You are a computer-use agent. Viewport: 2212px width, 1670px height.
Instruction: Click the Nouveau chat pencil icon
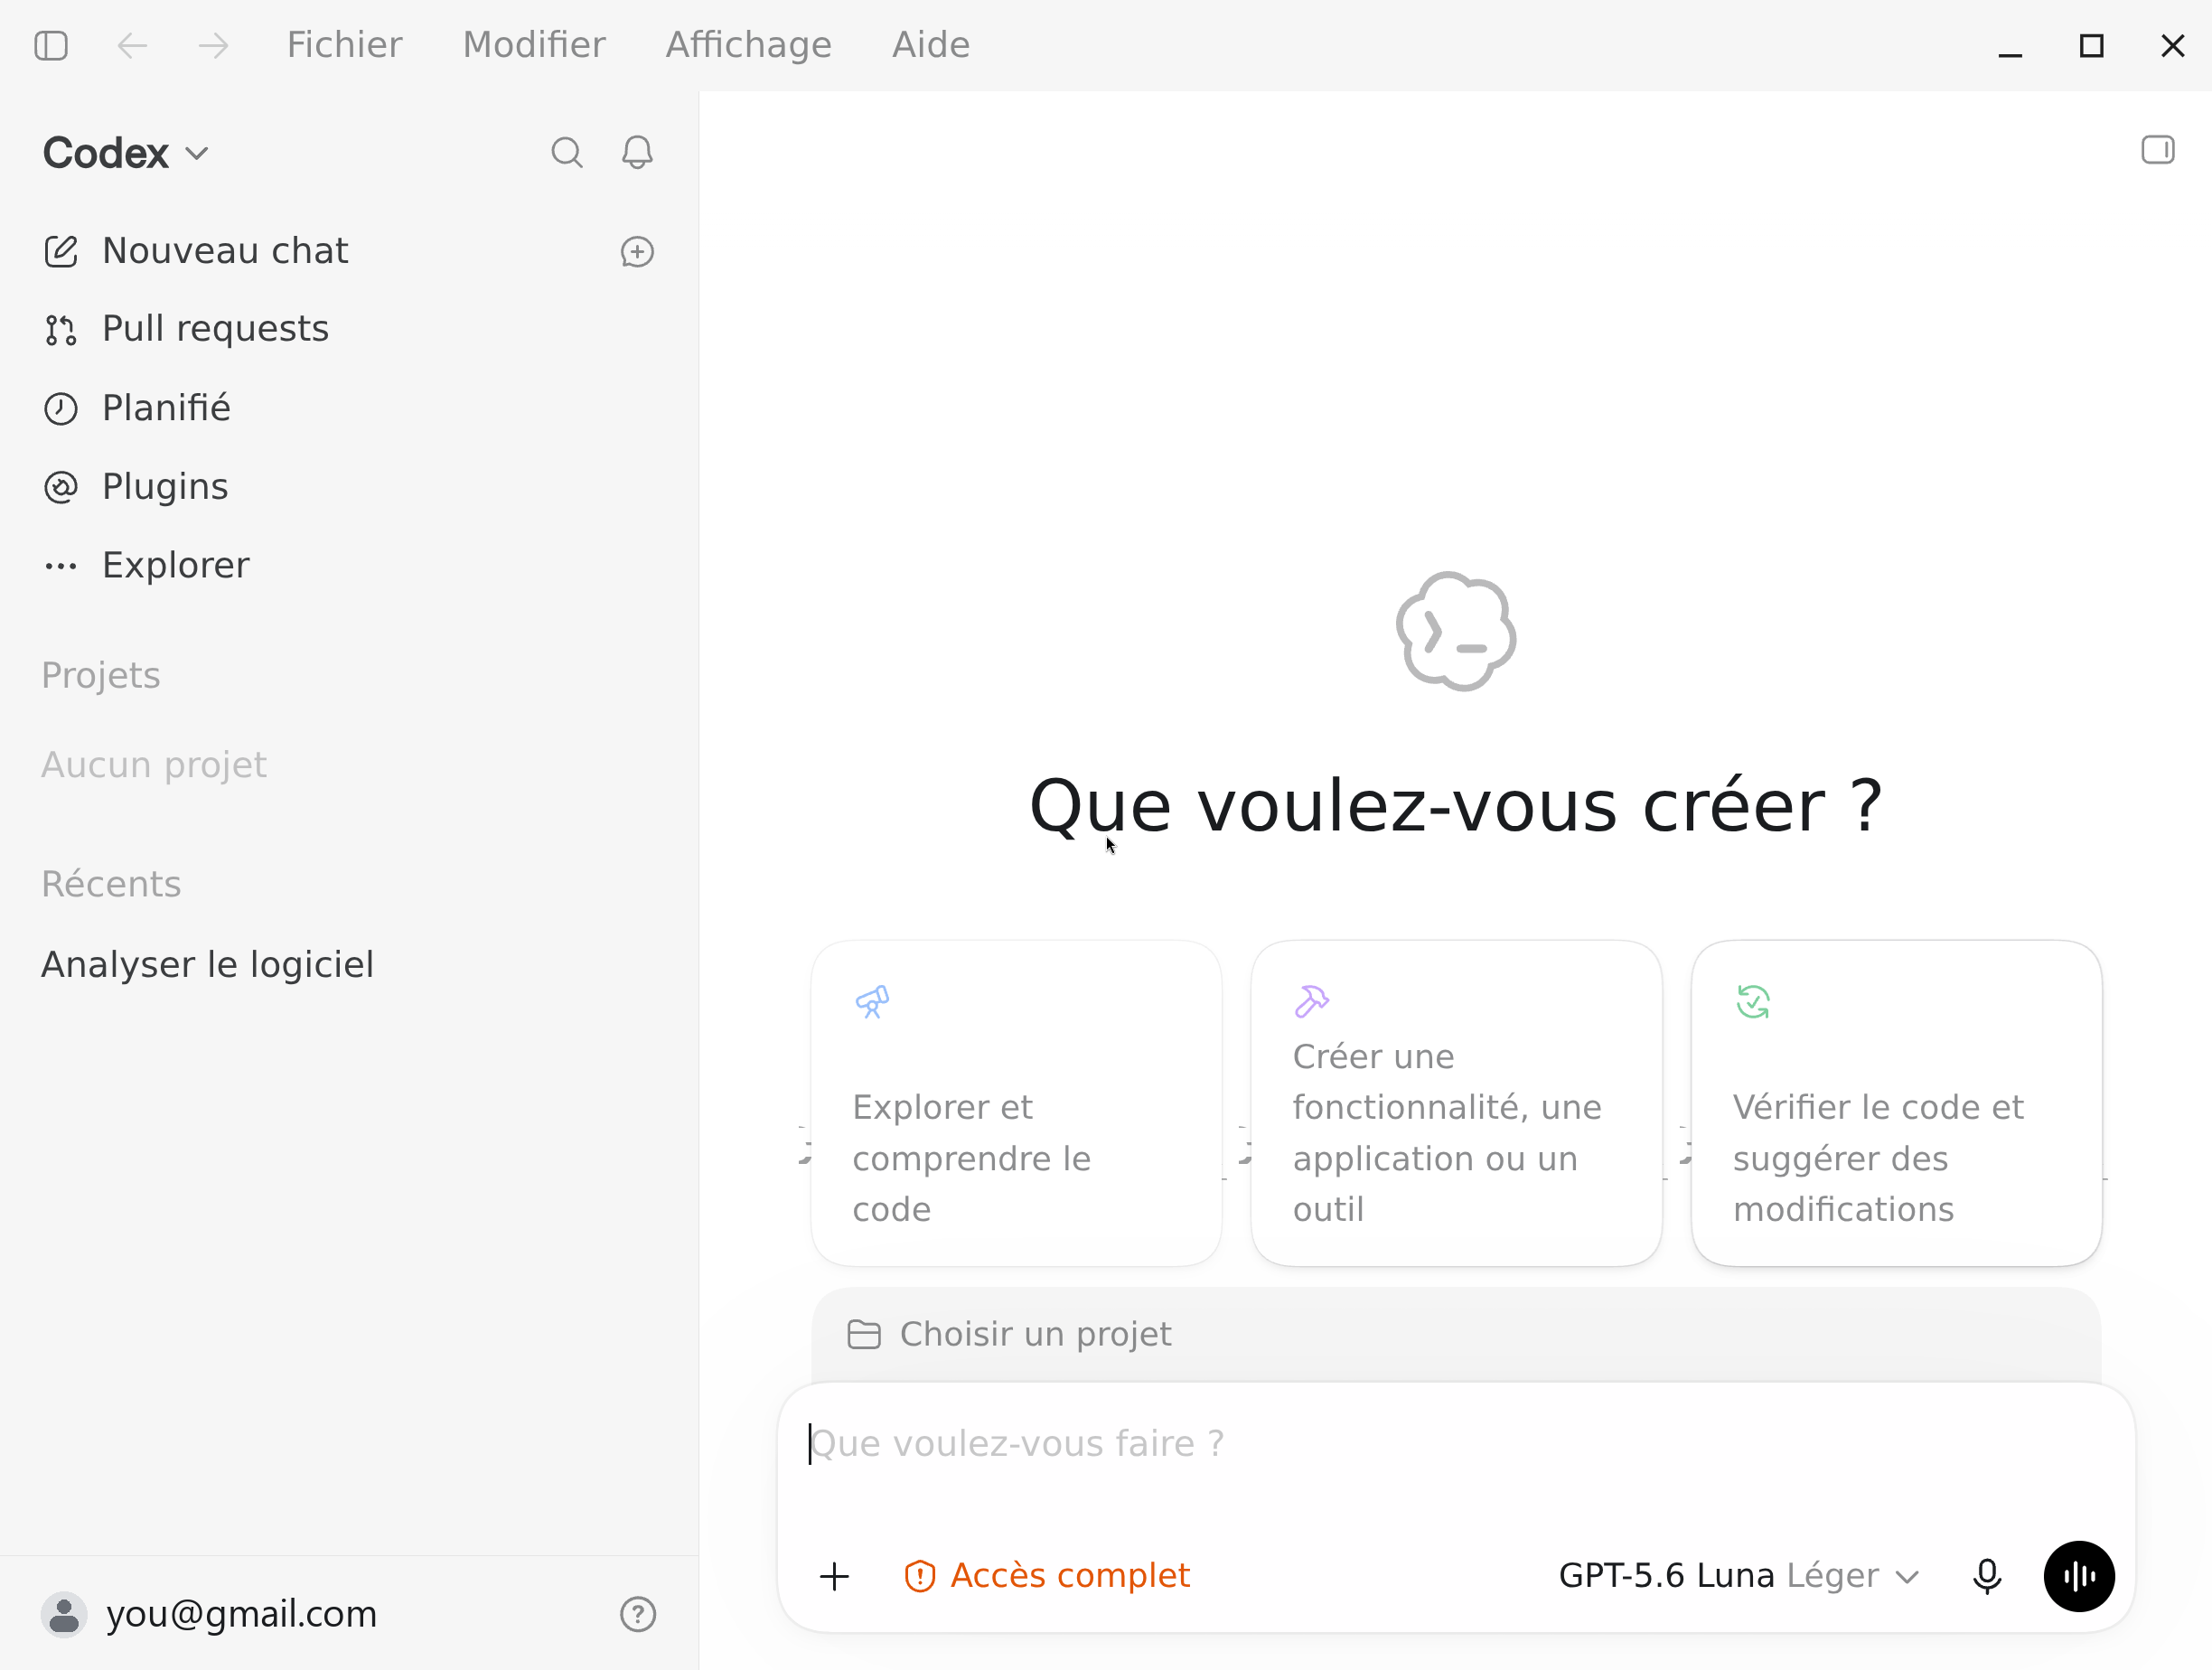click(x=61, y=251)
